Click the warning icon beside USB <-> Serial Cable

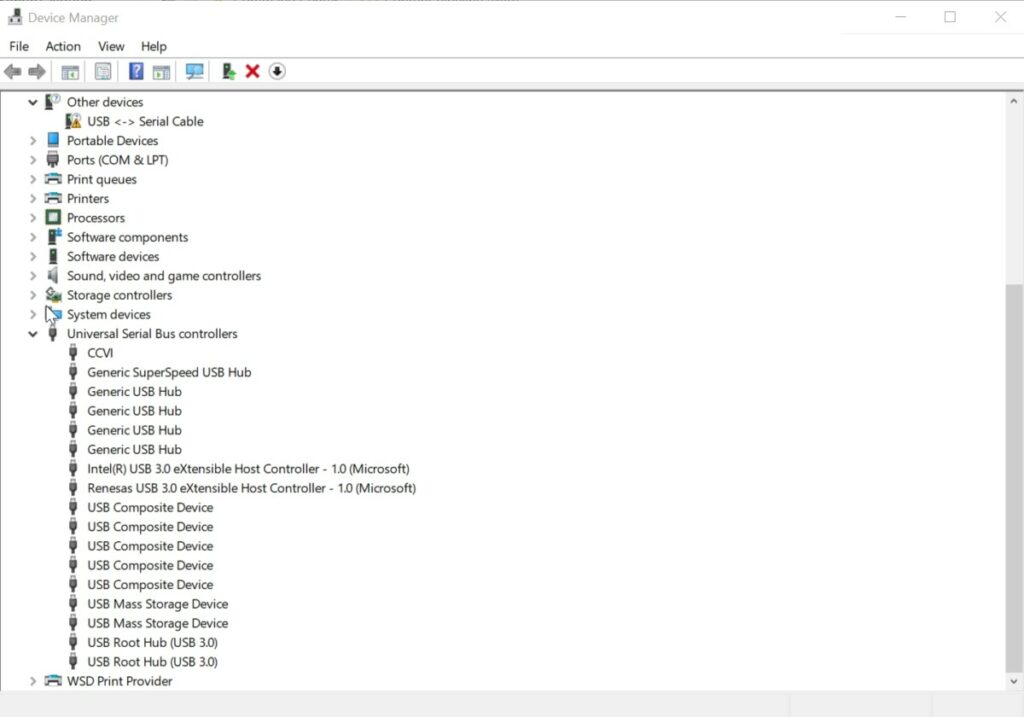(x=73, y=121)
